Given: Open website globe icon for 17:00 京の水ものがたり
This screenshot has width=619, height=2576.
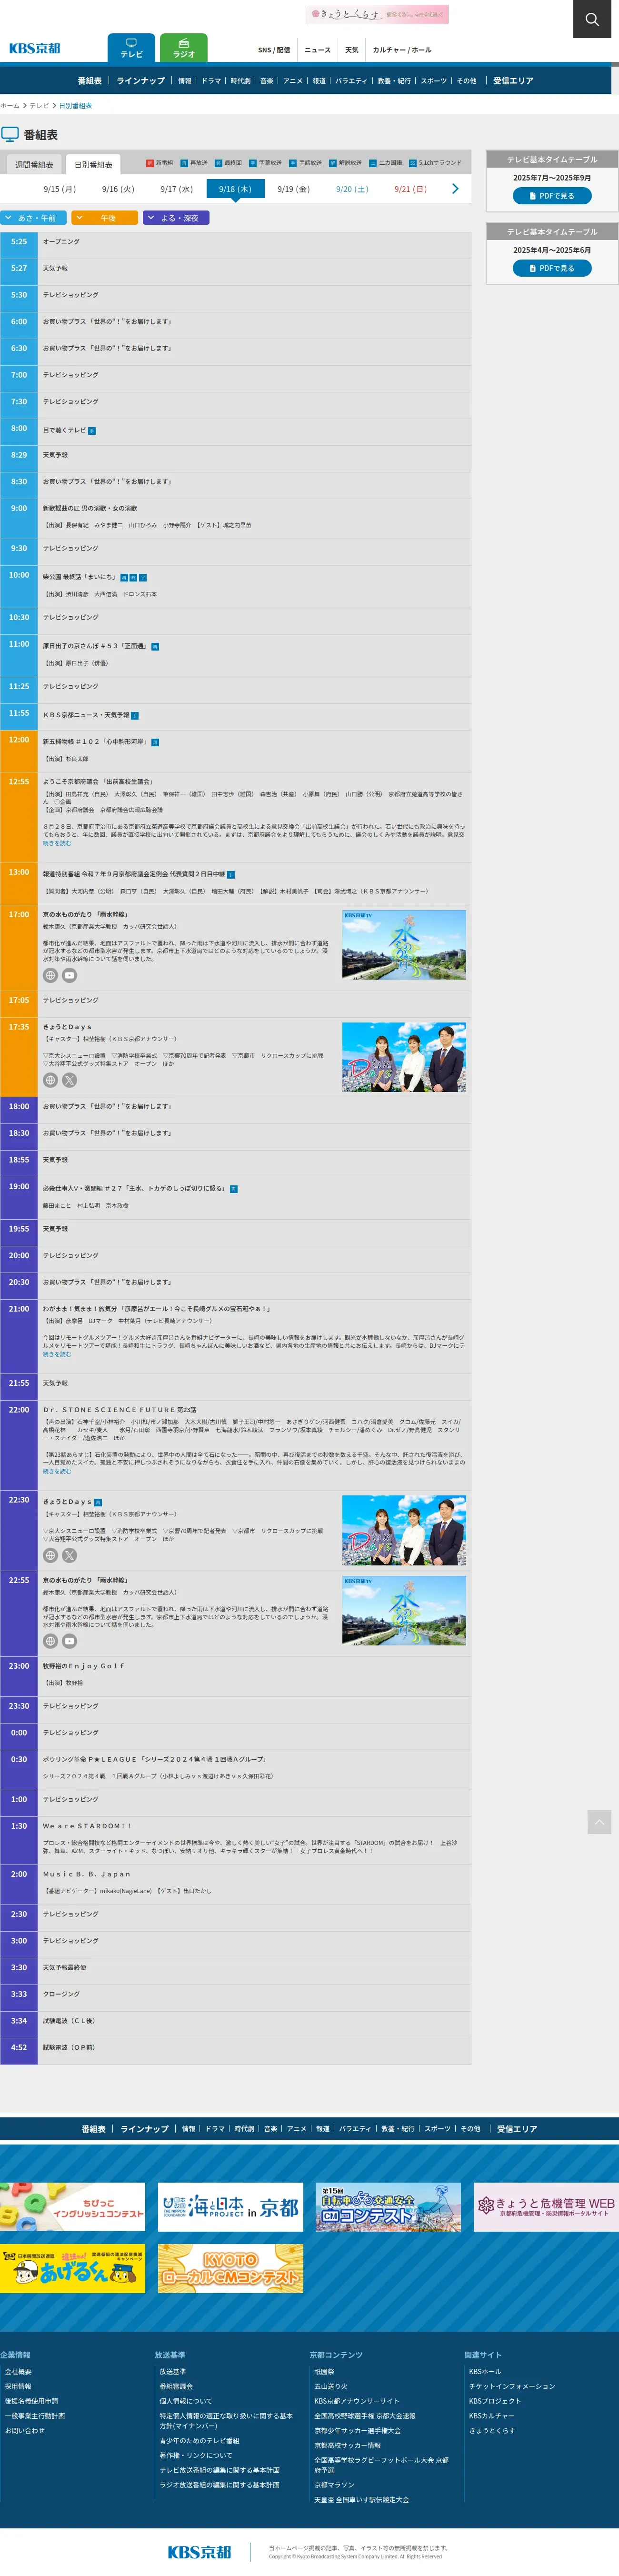Looking at the screenshot, I should pos(50,975).
